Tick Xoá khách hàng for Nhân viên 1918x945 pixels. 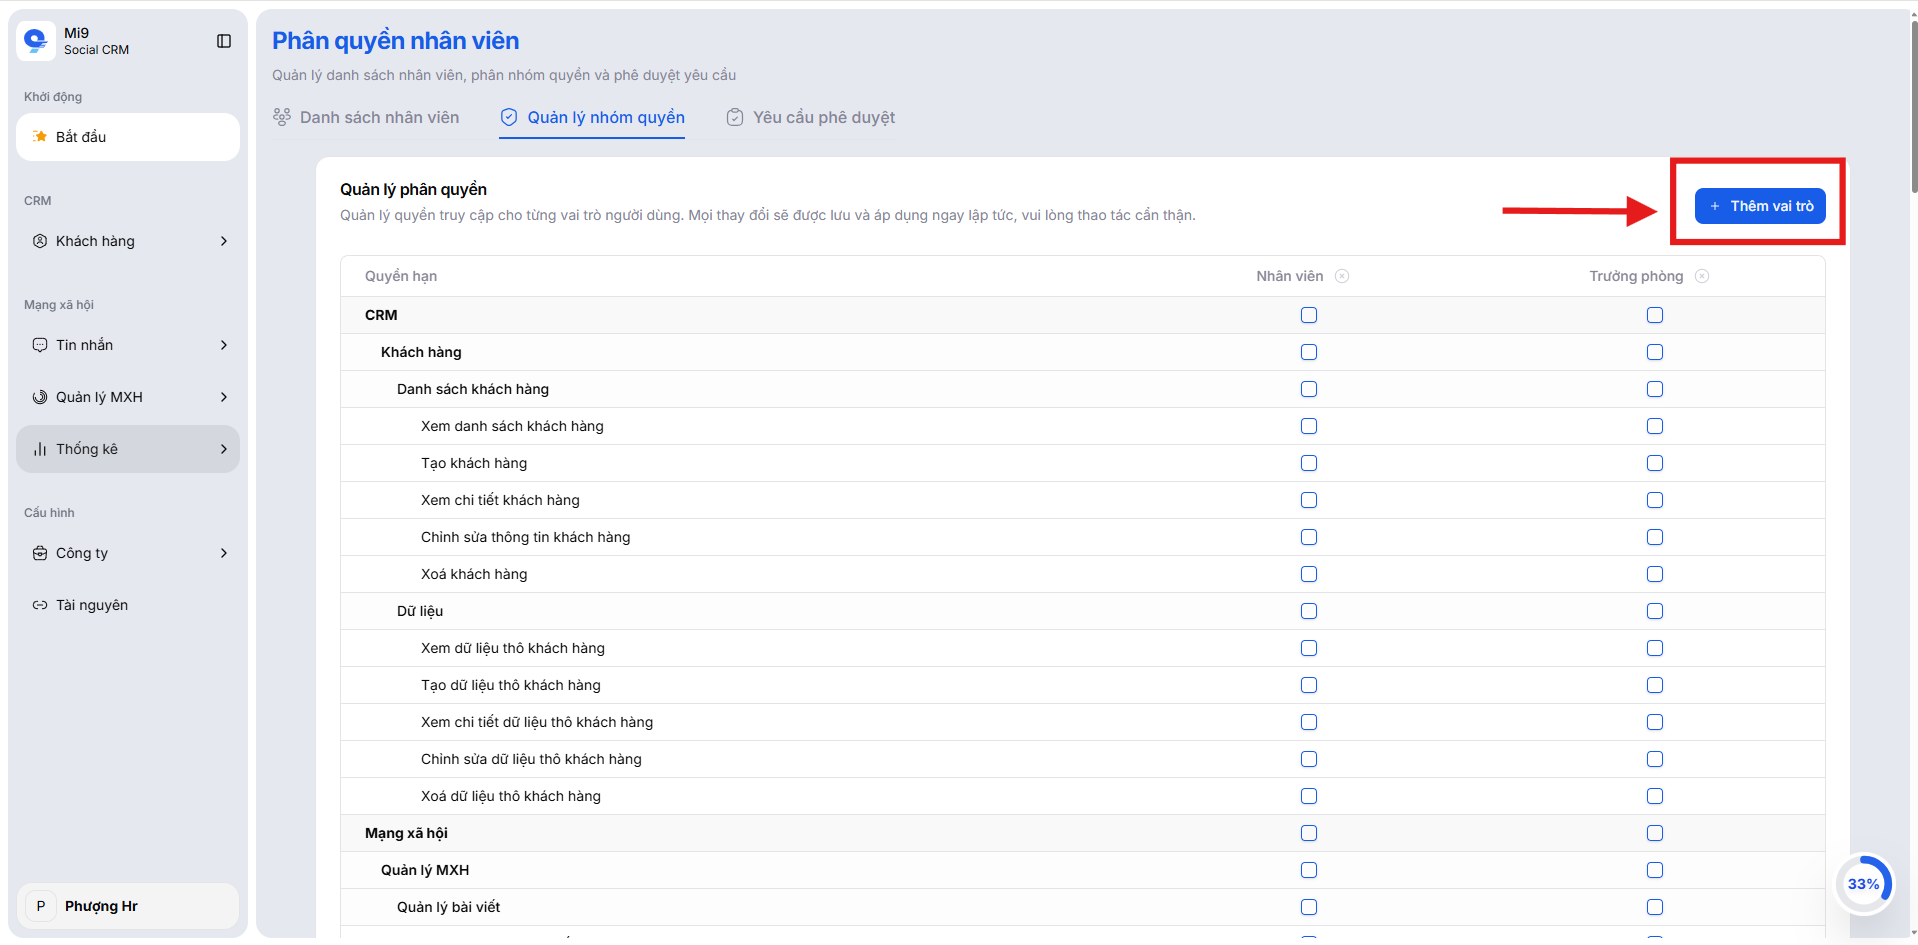point(1309,574)
